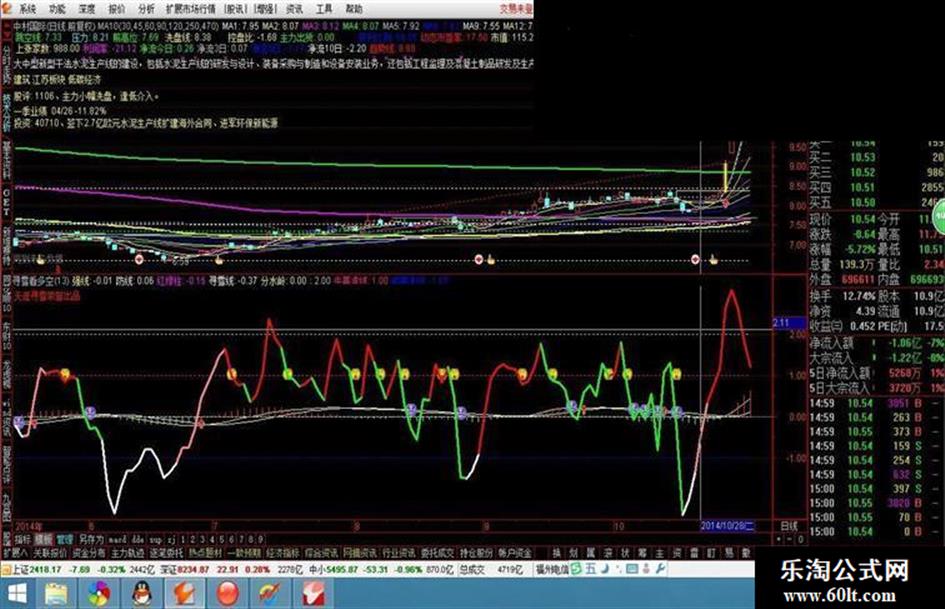Click the red circle signal marker under cursor line
The image size is (945, 609).
pos(696,260)
